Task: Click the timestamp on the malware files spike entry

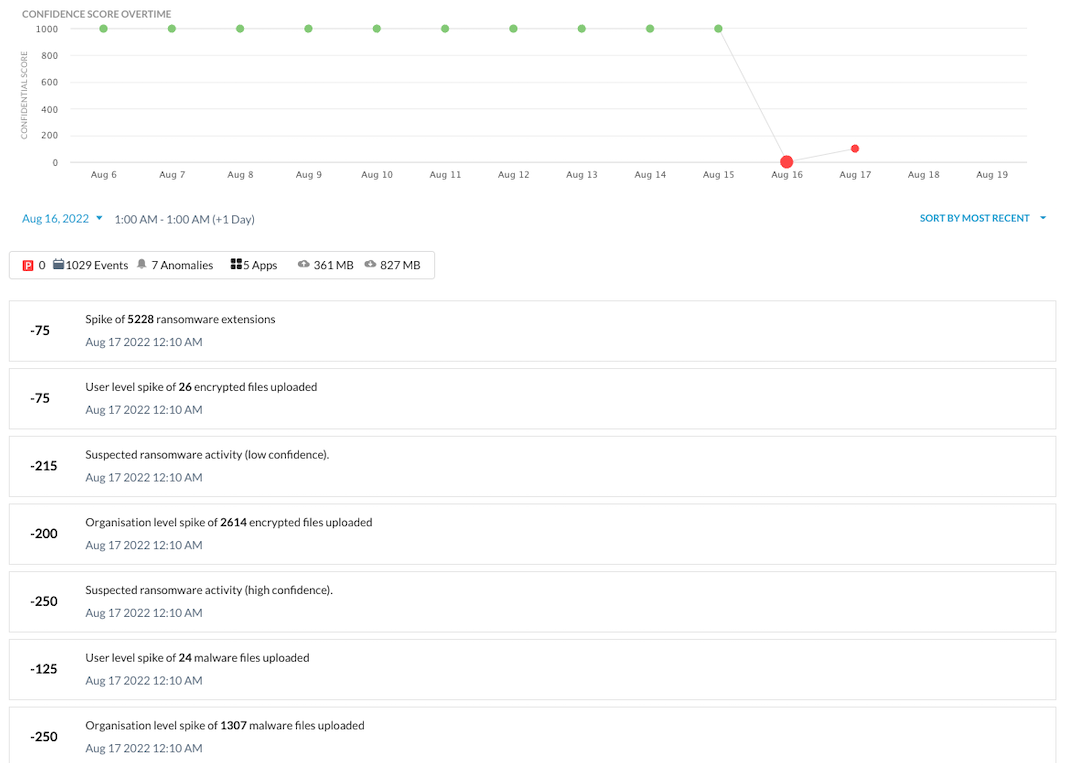Action: (144, 680)
